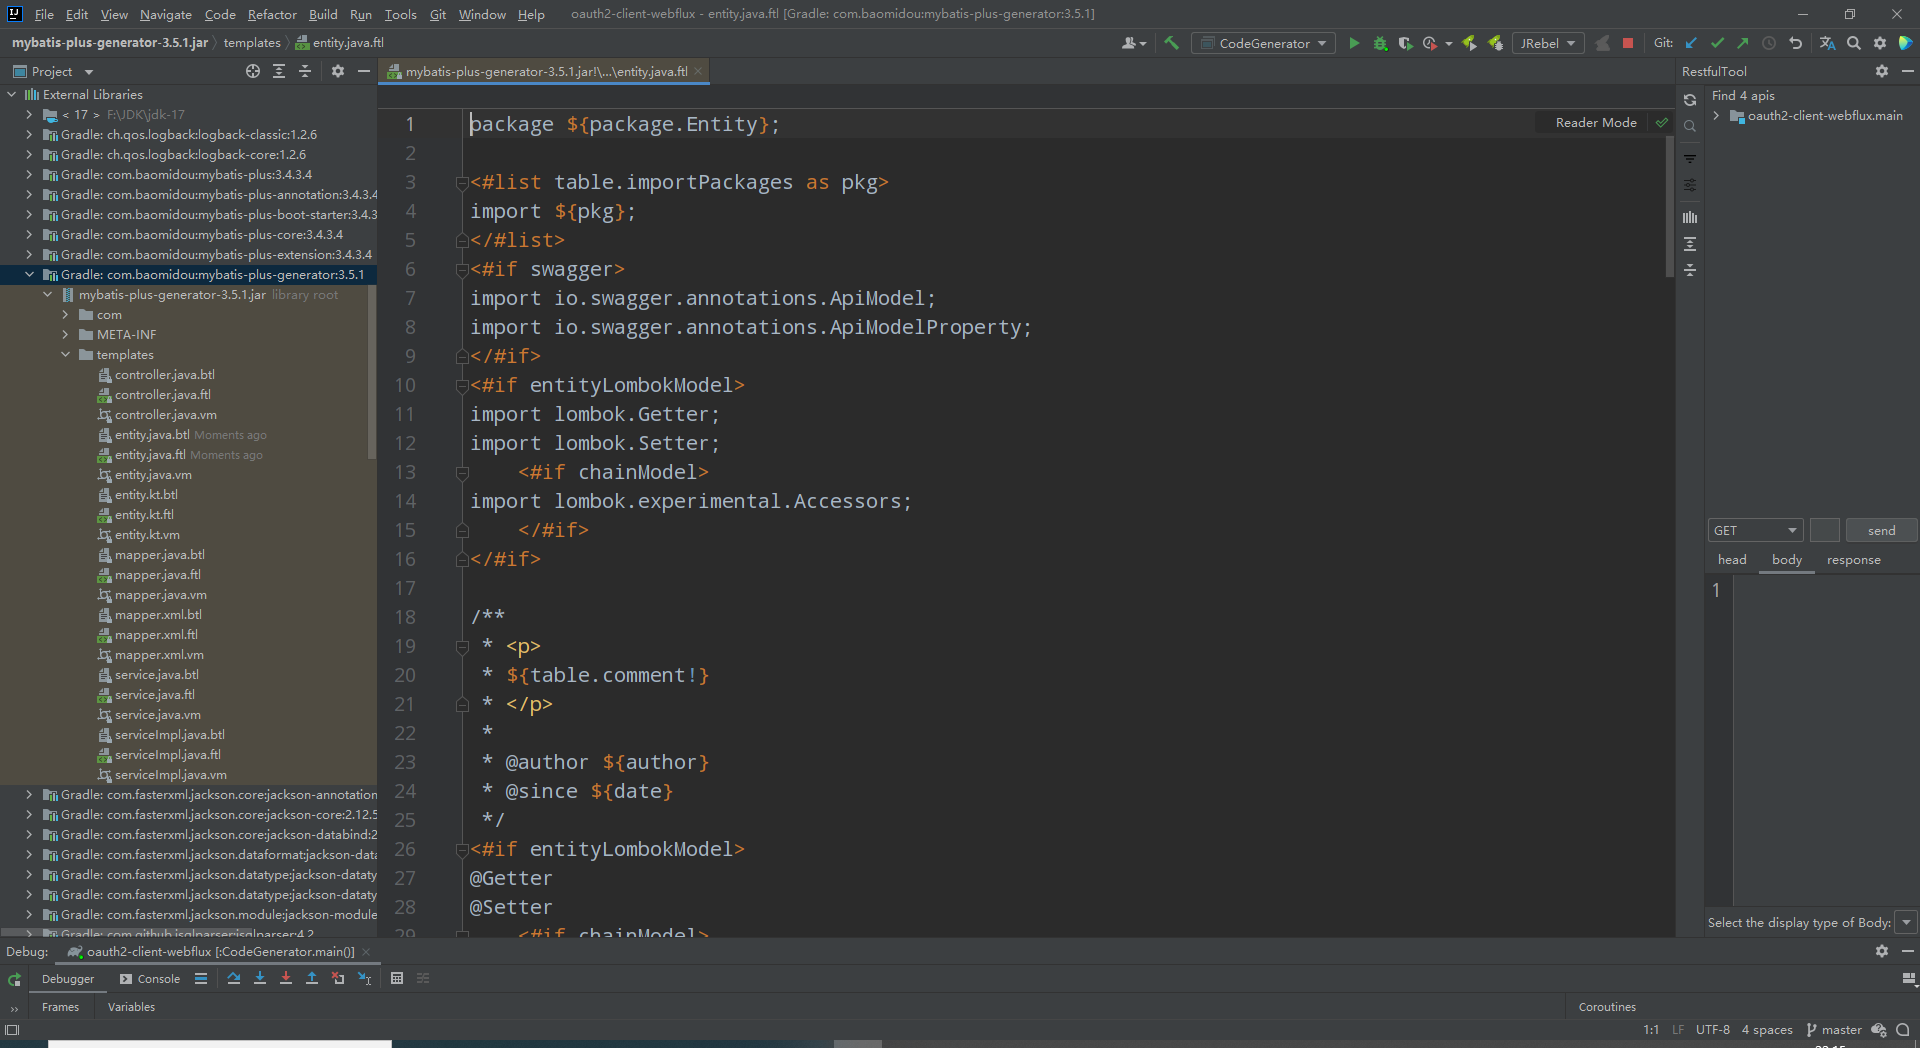Viewport: 1920px width, 1048px height.
Task: Click Git Push green arrow
Action: click(1743, 43)
